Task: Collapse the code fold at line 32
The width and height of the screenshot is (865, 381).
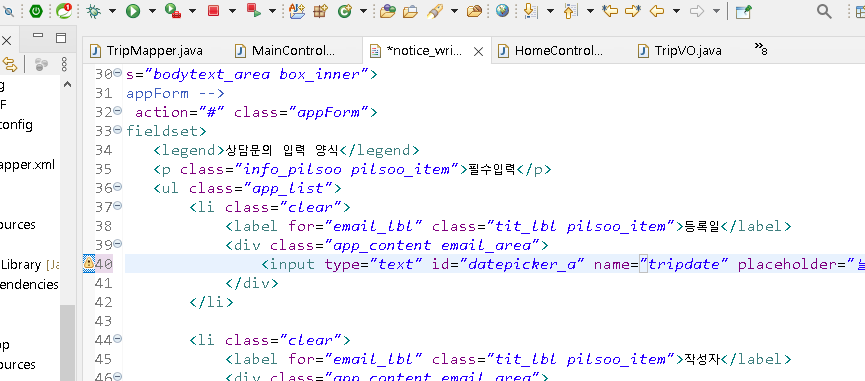Action: click(117, 111)
